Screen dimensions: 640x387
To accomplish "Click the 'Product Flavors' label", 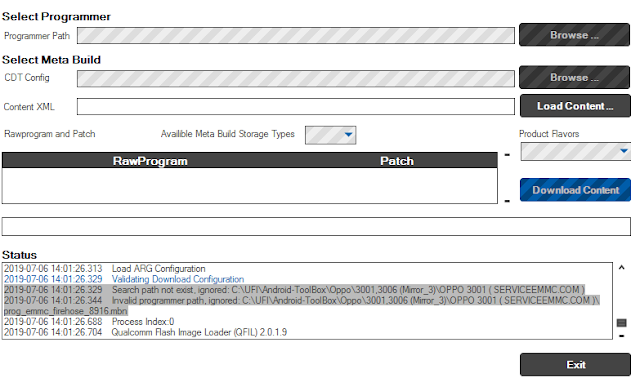I will pos(549,134).
